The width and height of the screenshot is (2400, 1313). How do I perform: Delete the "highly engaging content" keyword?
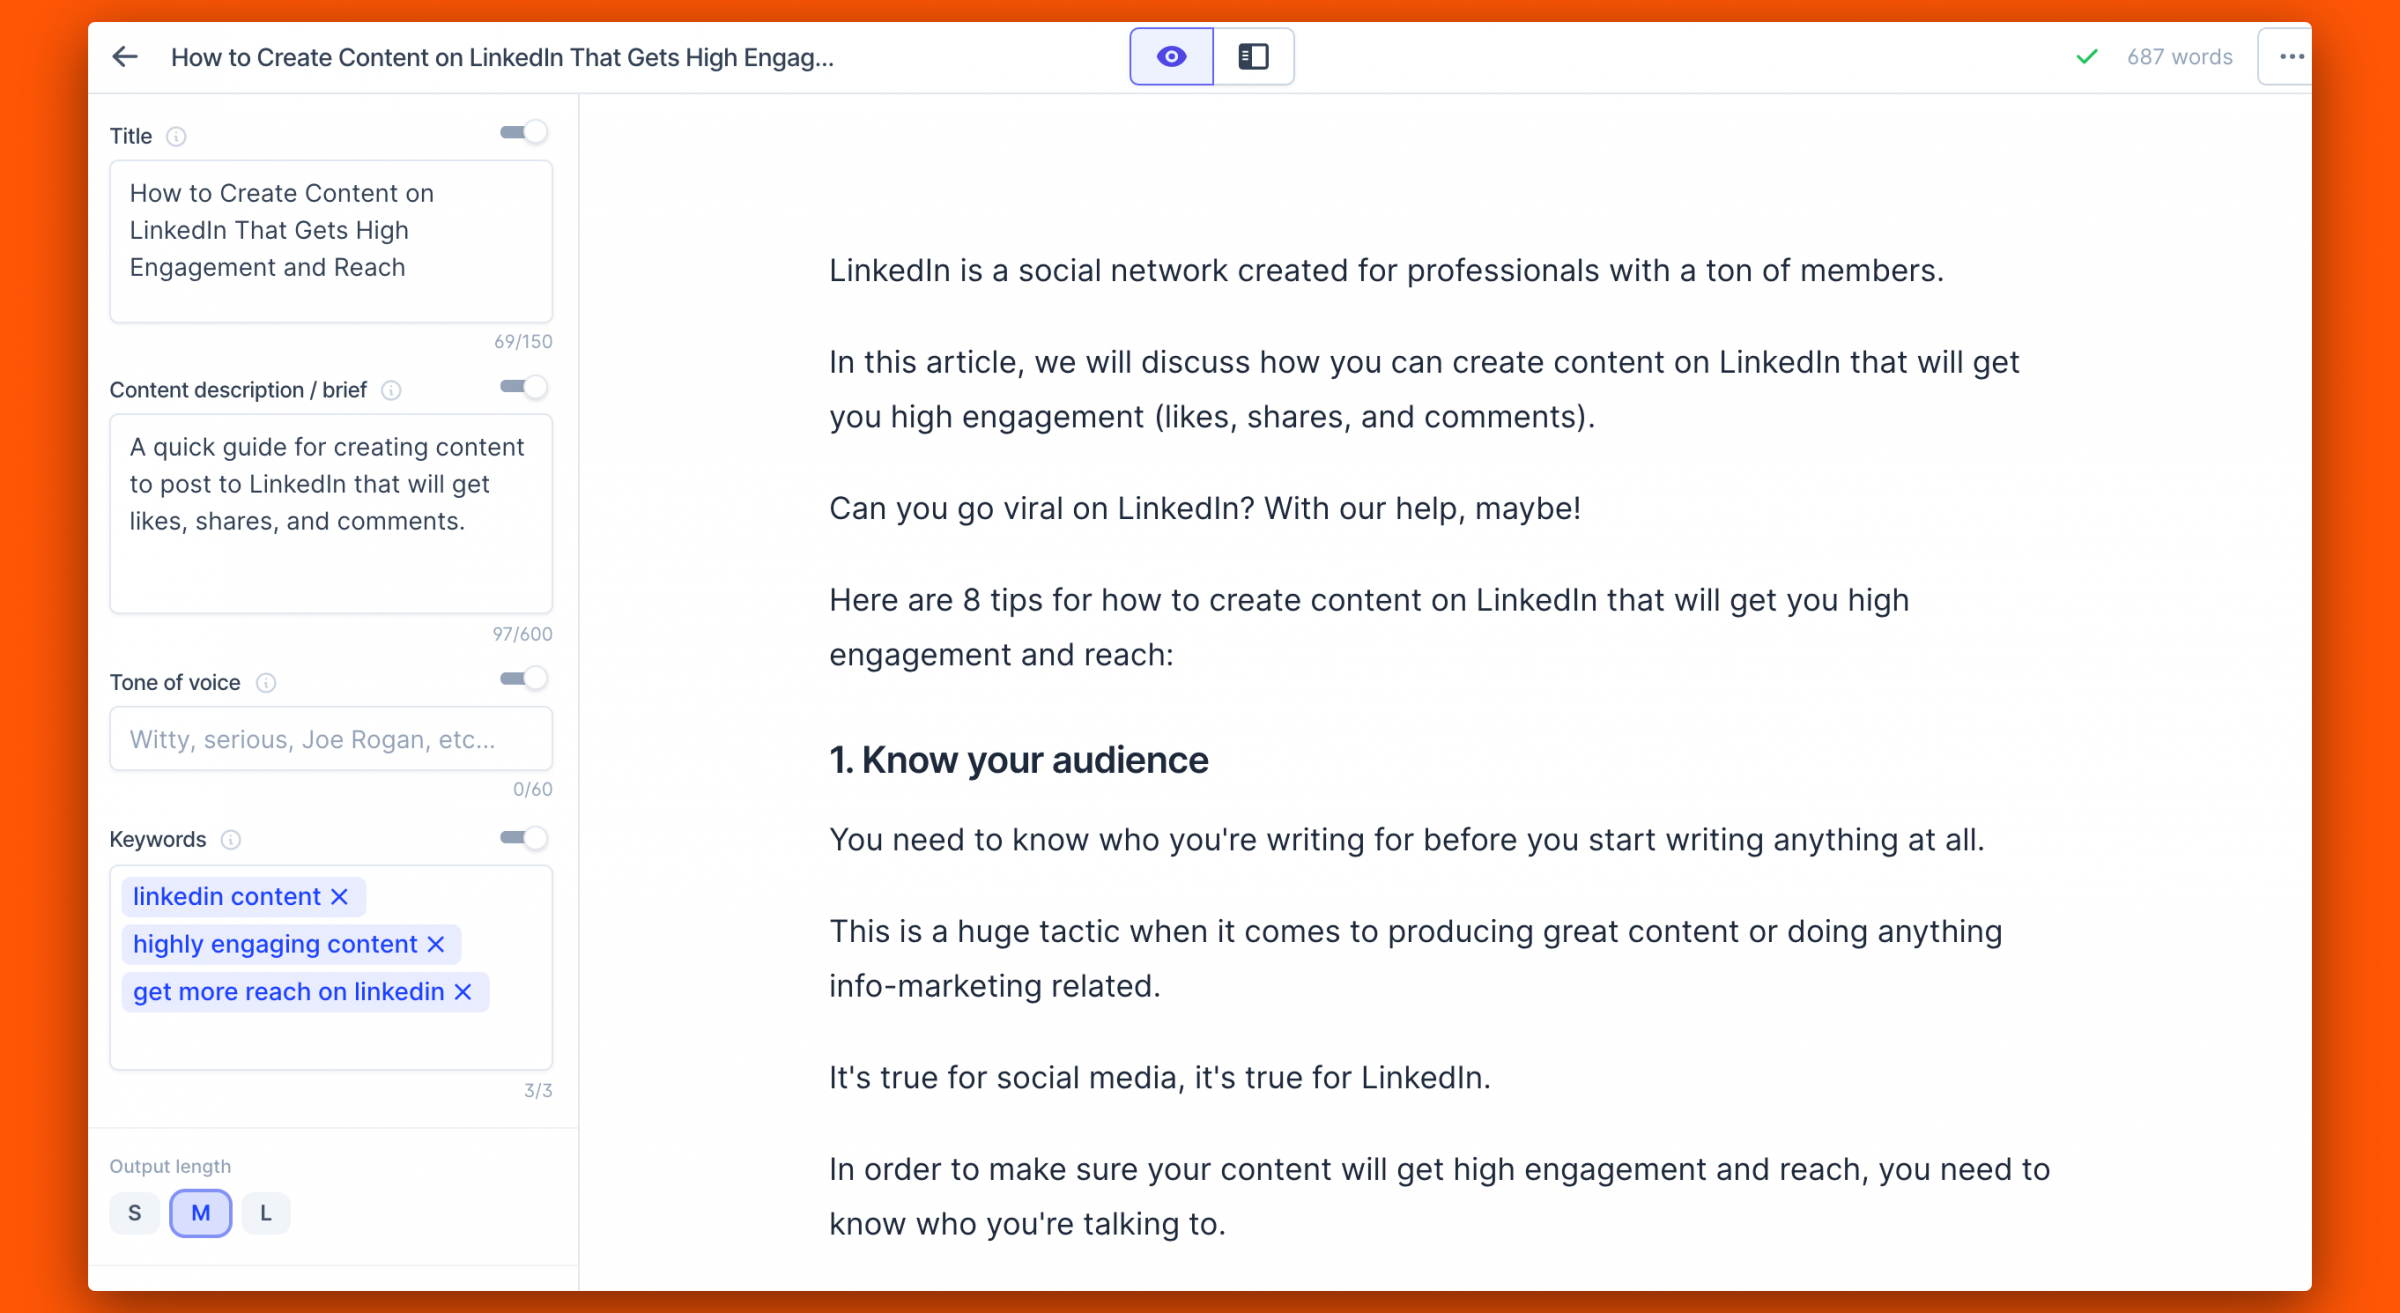tap(436, 944)
